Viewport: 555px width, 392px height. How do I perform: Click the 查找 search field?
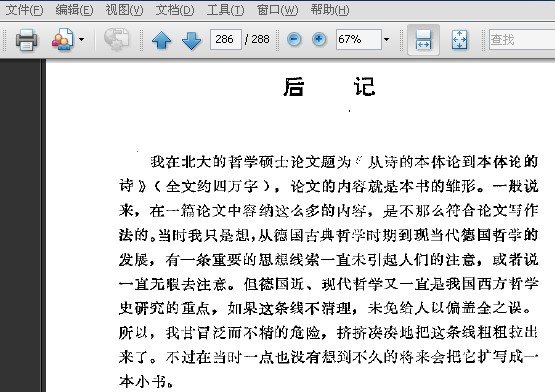click(x=522, y=39)
